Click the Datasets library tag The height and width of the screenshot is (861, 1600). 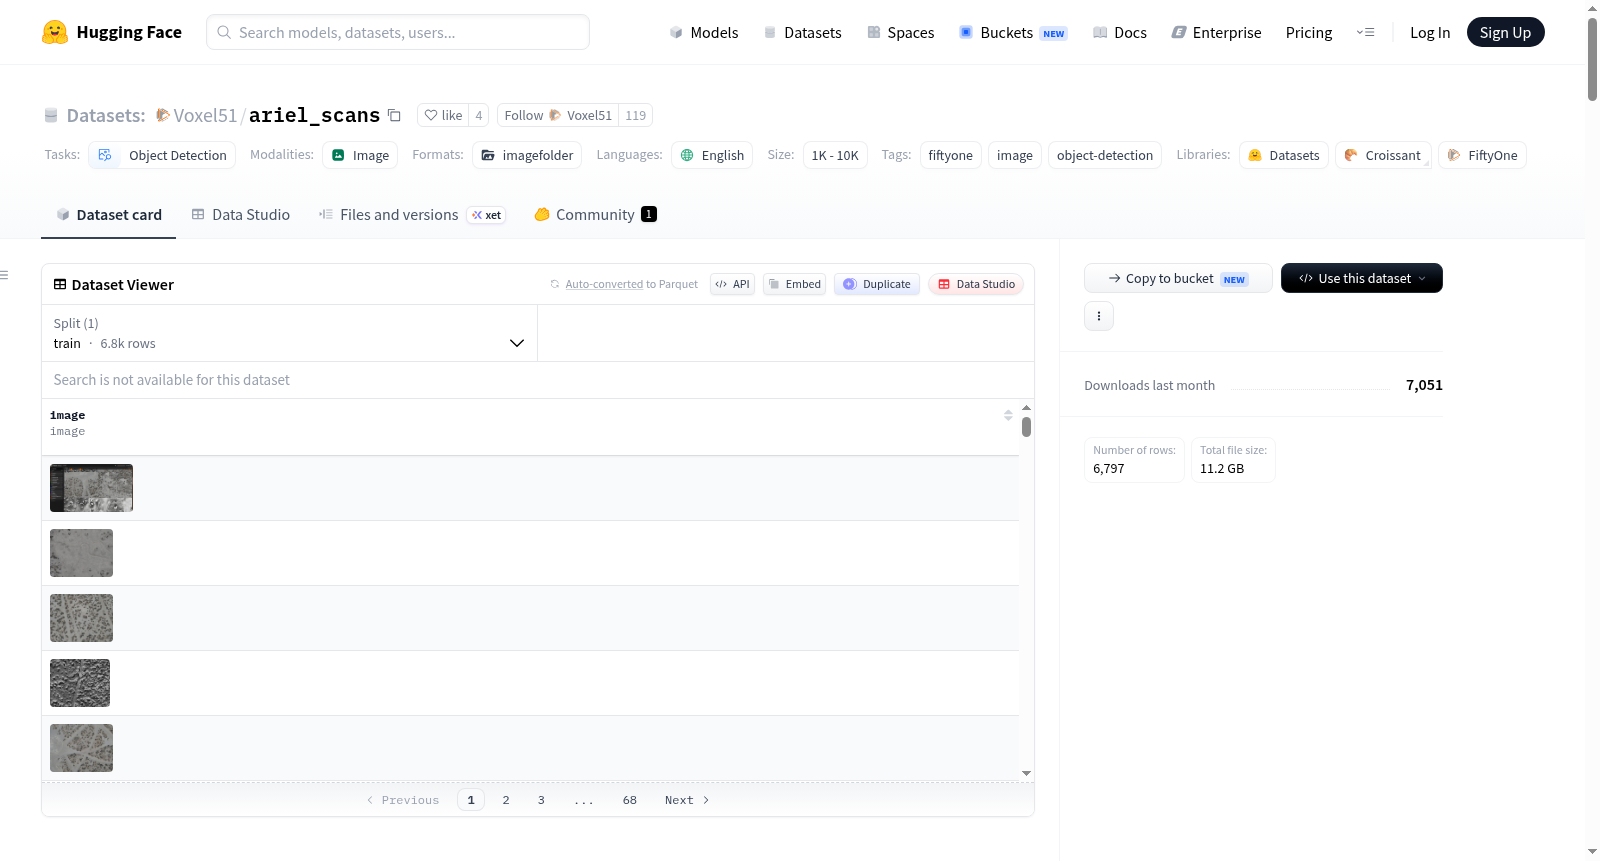click(x=1284, y=155)
